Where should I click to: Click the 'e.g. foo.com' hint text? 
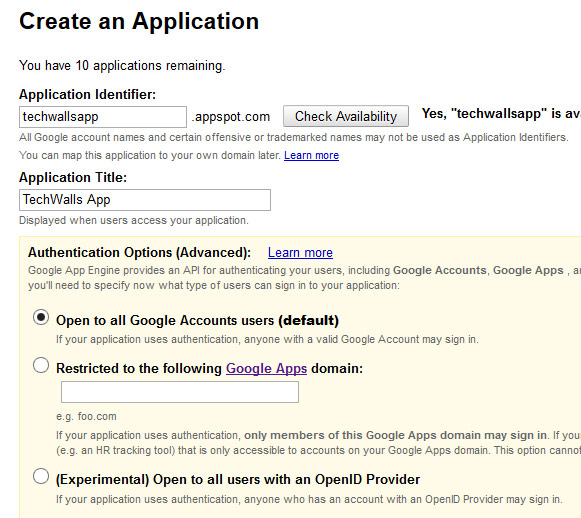86,416
